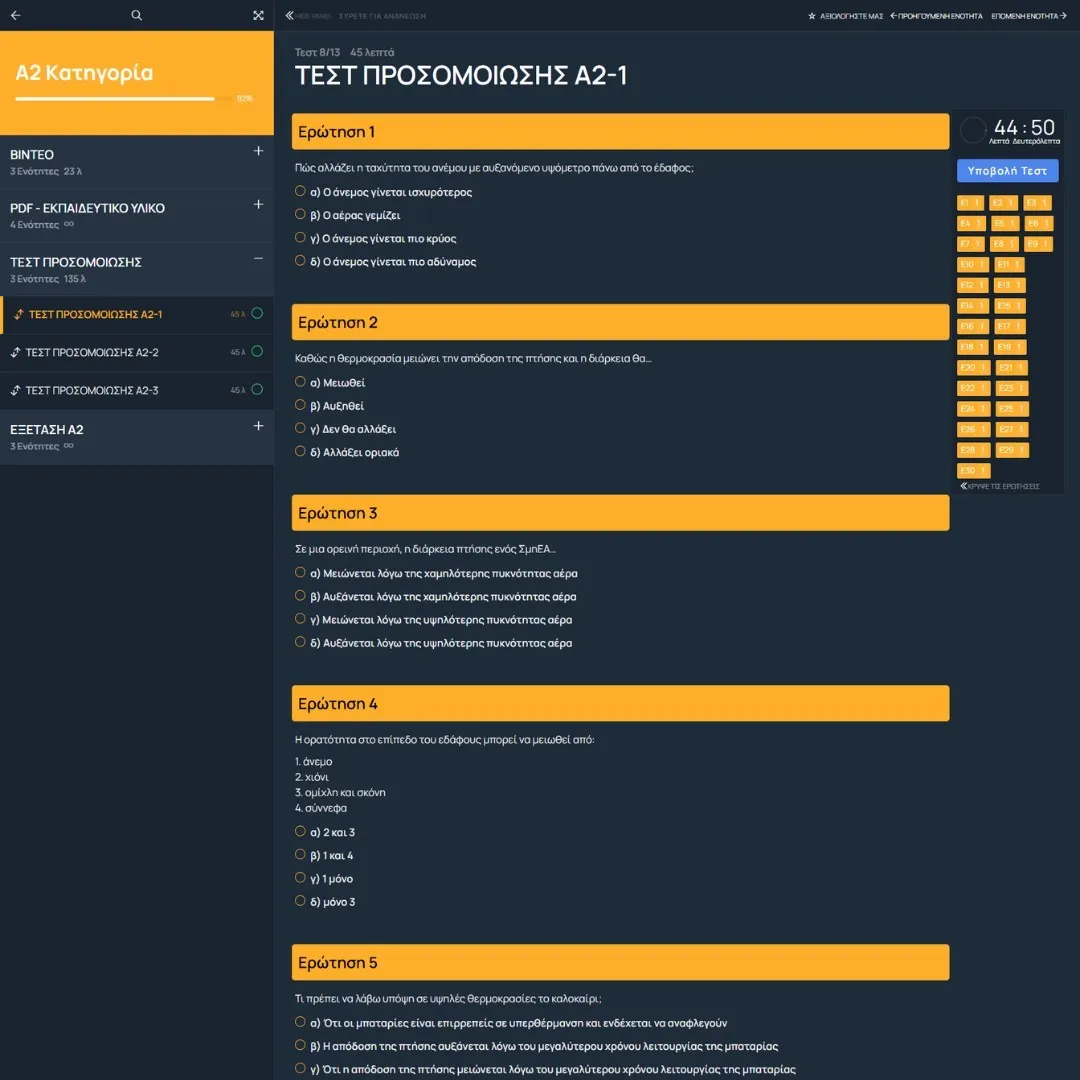1080x1080 pixels.
Task: Select answer β) 1 και 4
Action: pyautogui.click(x=300, y=855)
